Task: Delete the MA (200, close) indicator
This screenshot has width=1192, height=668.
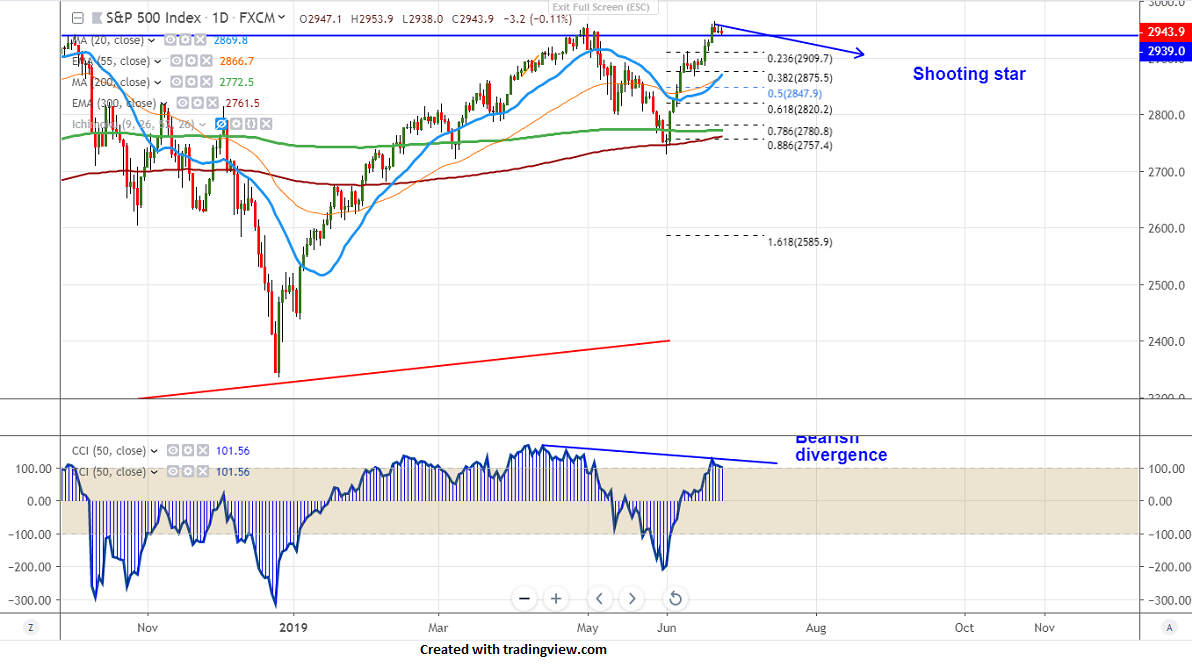Action: 205,81
